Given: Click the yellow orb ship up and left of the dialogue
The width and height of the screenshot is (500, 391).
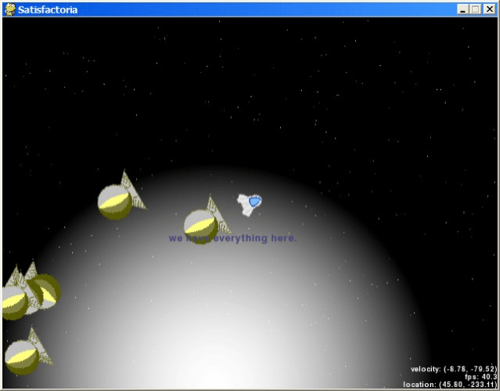Looking at the screenshot, I should tap(121, 196).
